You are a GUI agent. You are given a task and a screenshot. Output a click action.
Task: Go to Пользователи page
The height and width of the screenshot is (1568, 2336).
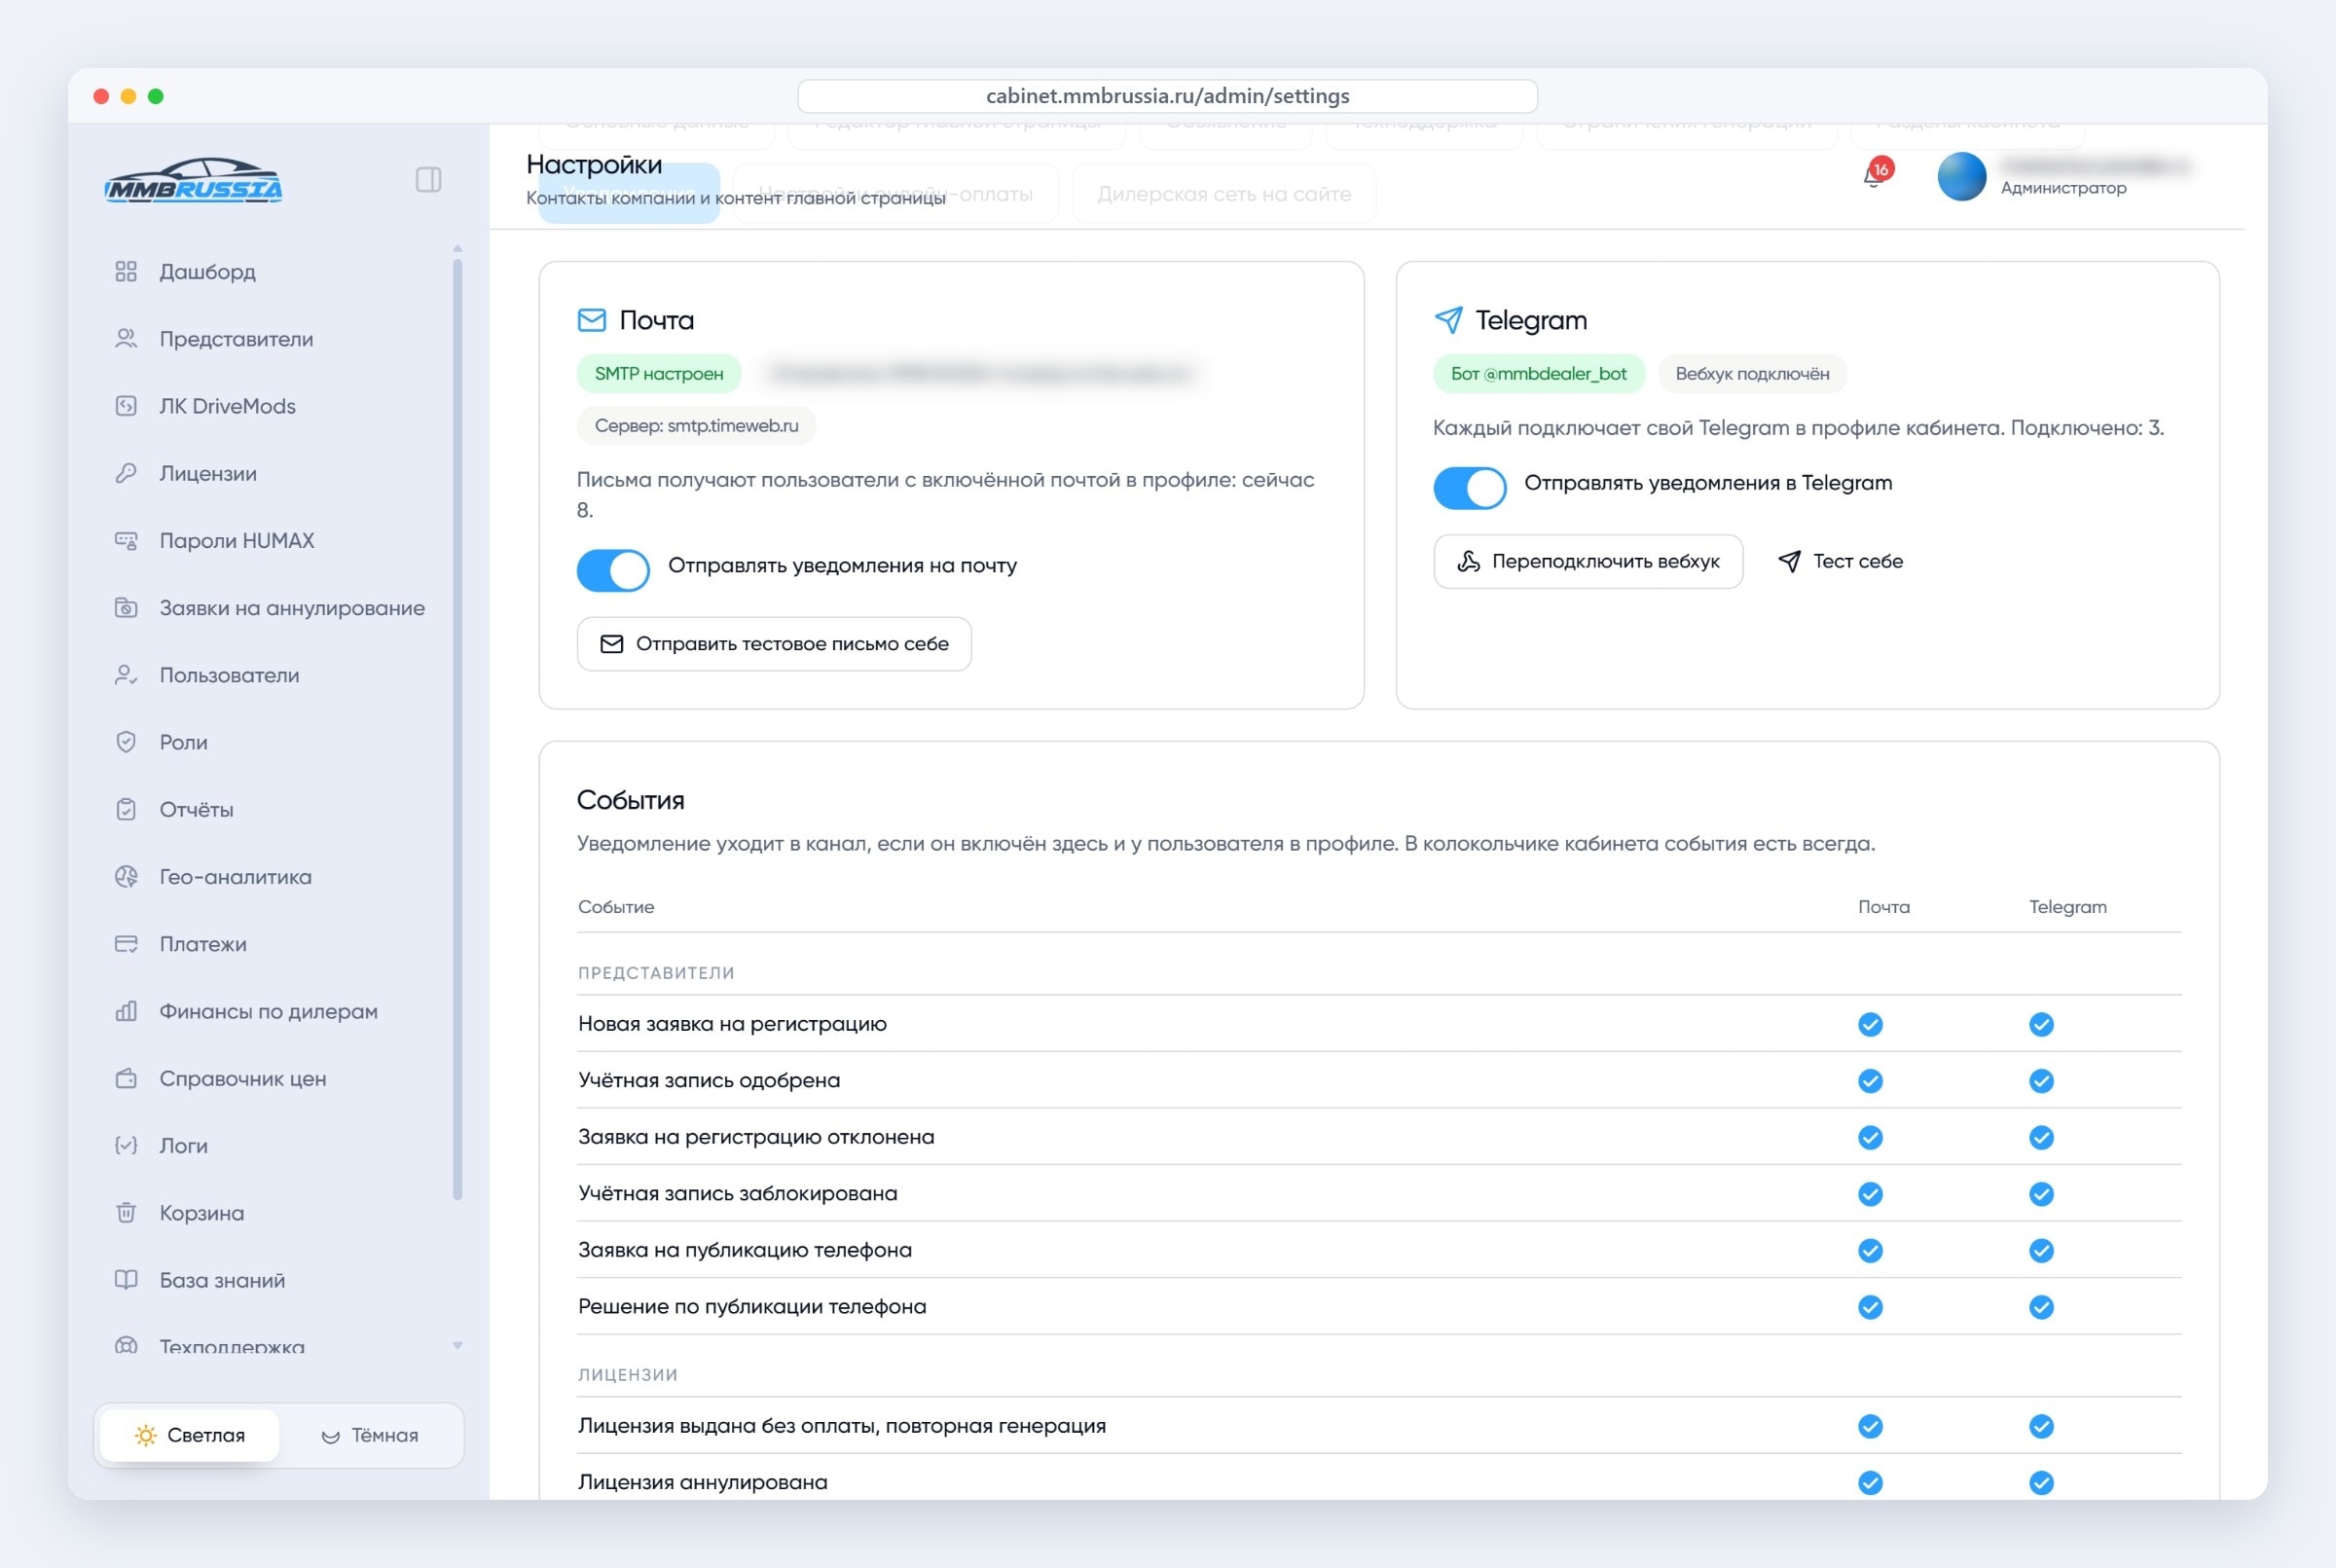(229, 675)
